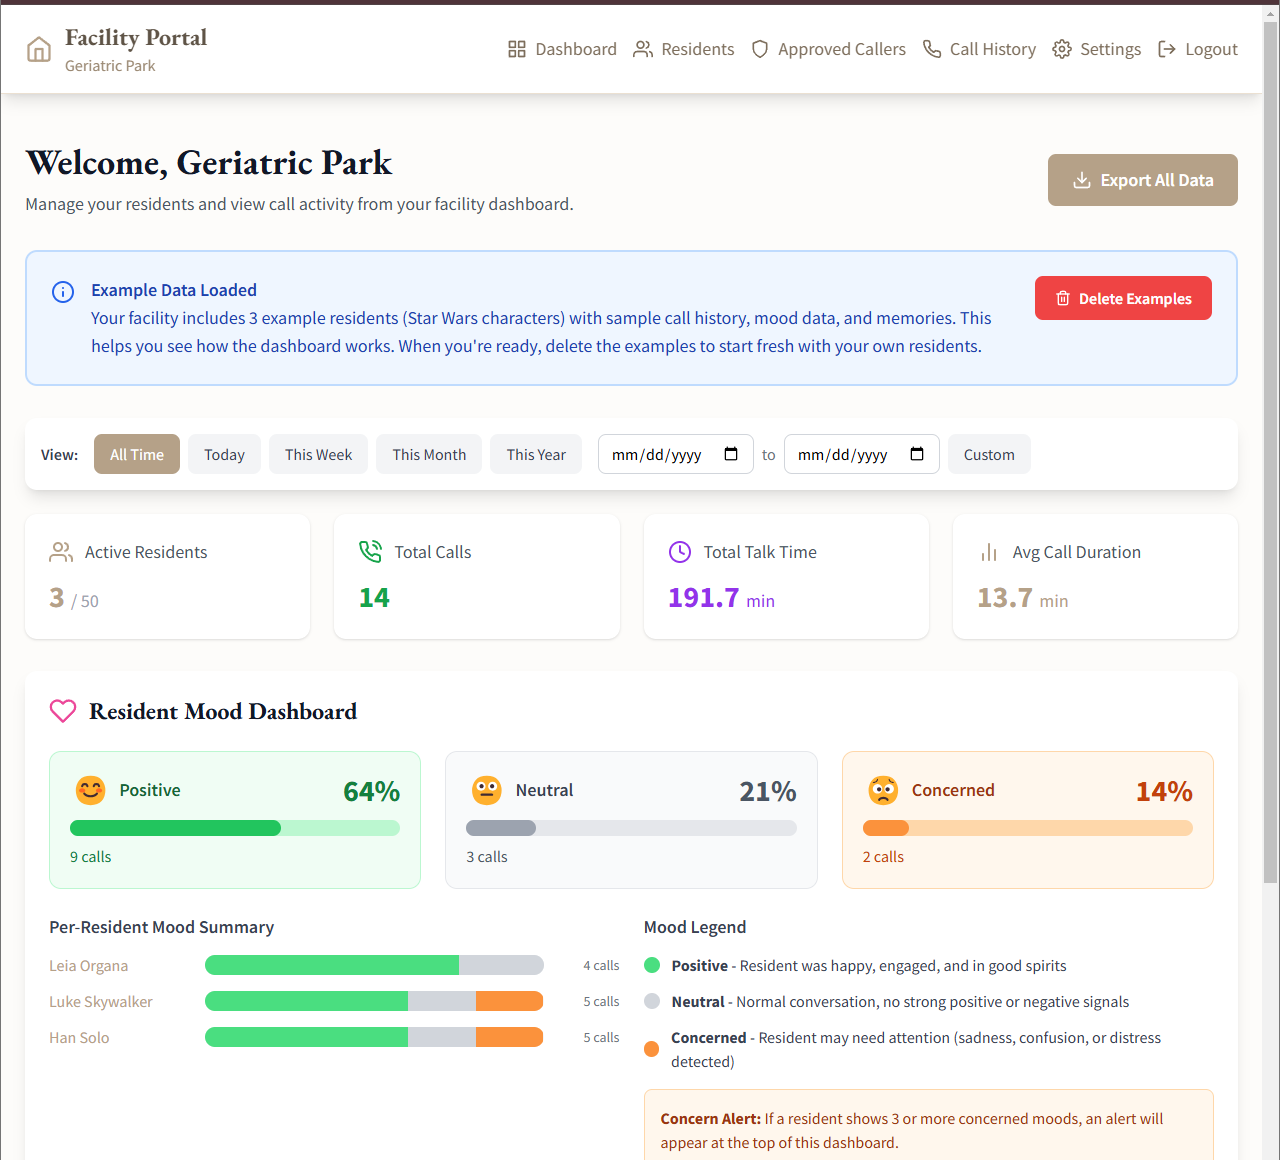Open the Settings gear icon
This screenshot has width=1280, height=1160.
click(x=1061, y=48)
